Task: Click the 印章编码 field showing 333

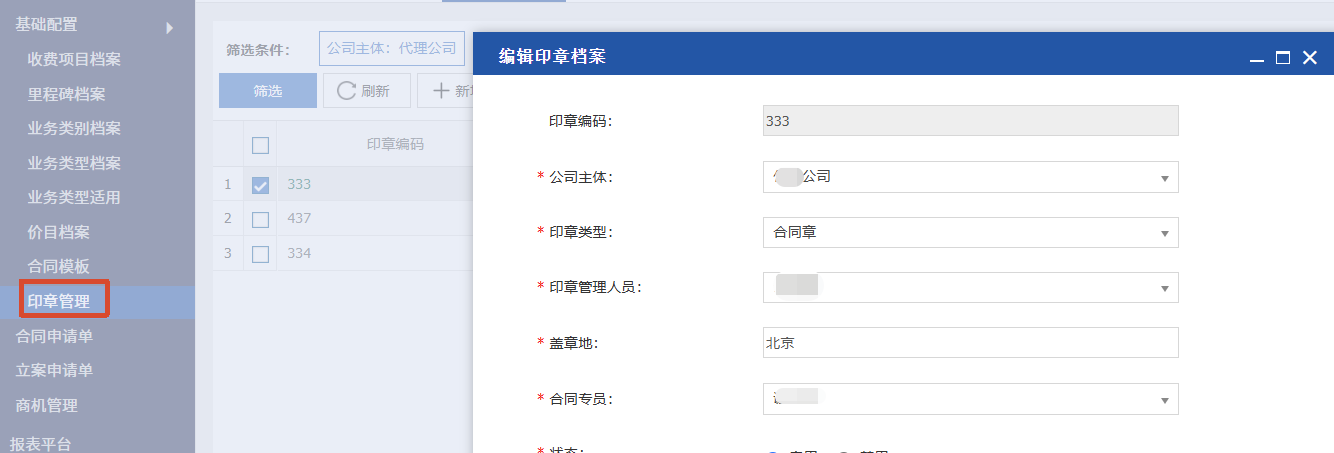Action: 970,121
